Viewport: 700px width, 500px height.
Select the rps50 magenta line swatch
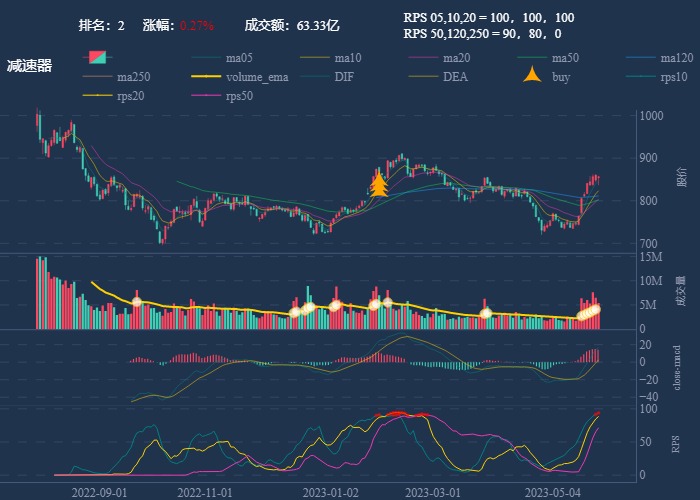coord(206,96)
